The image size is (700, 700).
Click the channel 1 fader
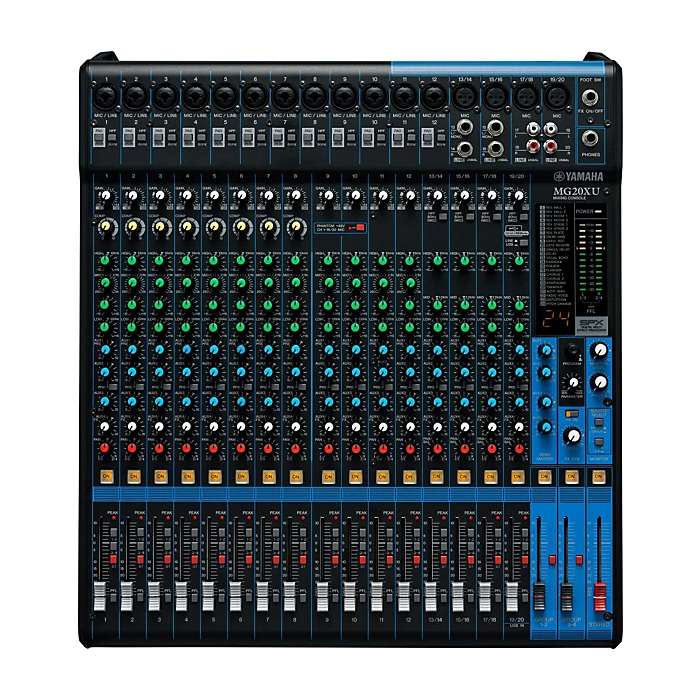coord(100,596)
